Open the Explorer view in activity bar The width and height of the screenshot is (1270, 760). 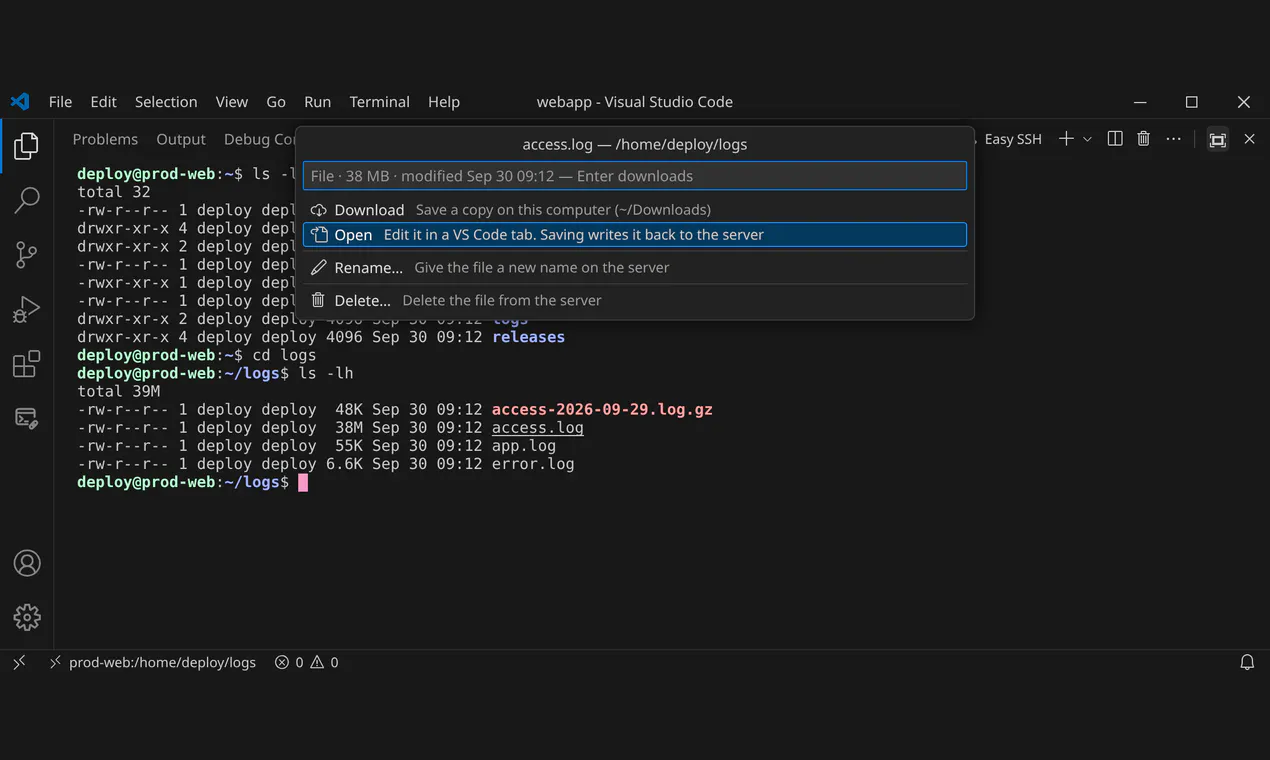pos(27,146)
